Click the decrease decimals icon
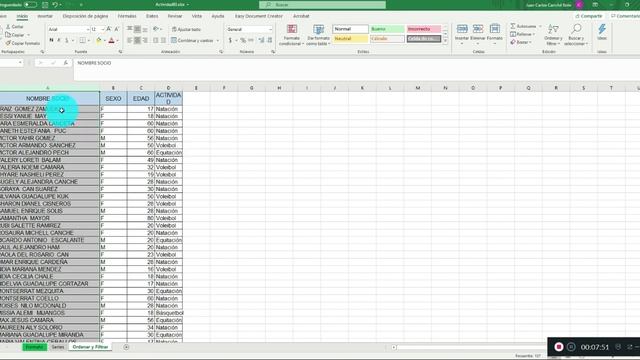The height and width of the screenshot is (360, 640). (x=270, y=40)
